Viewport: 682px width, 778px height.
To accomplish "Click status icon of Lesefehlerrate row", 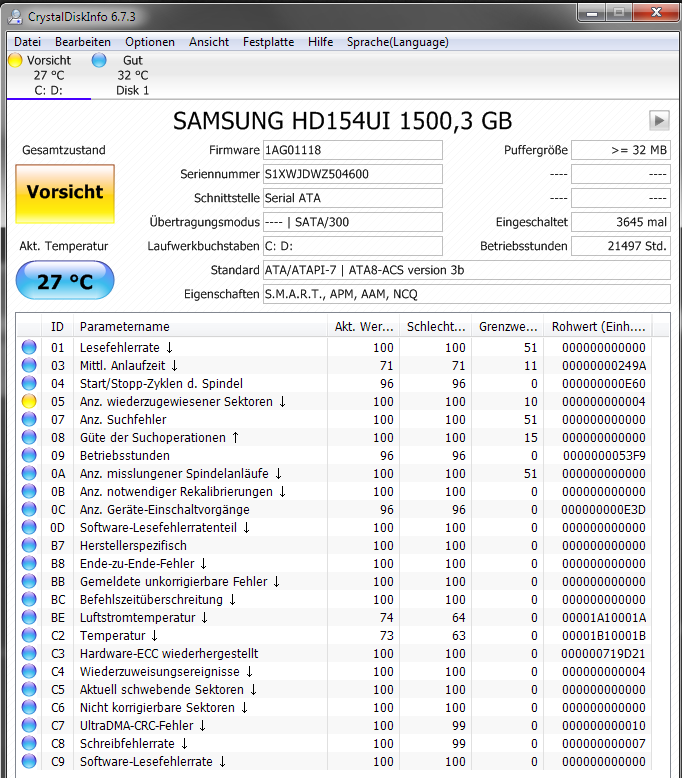I will click(29, 347).
